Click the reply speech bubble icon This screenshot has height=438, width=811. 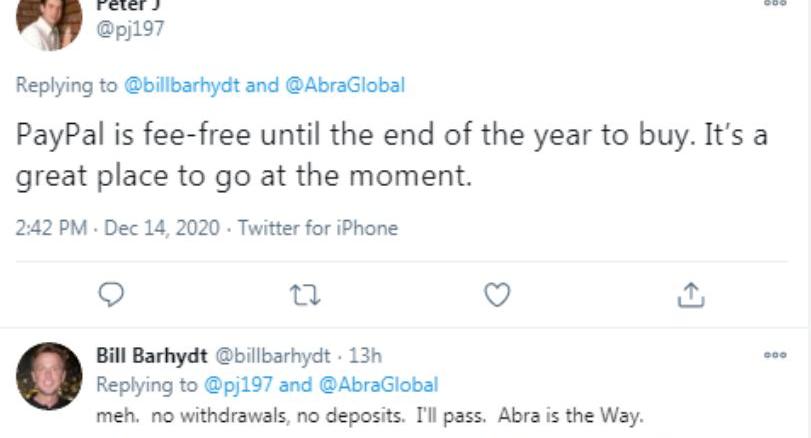click(111, 295)
